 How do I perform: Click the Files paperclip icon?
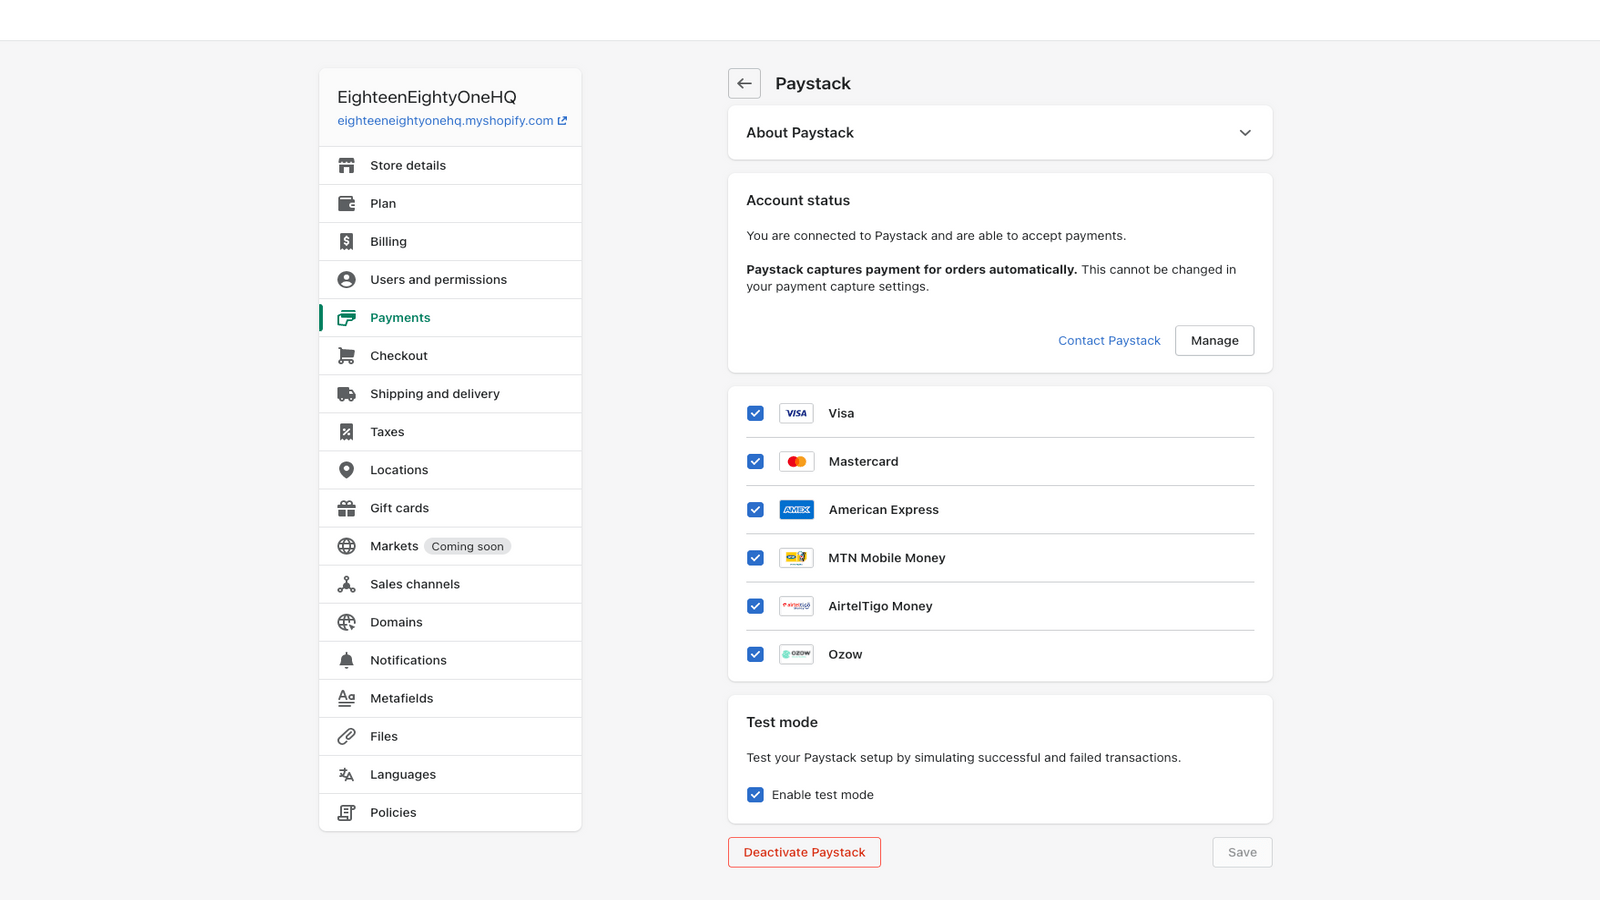pyautogui.click(x=346, y=736)
